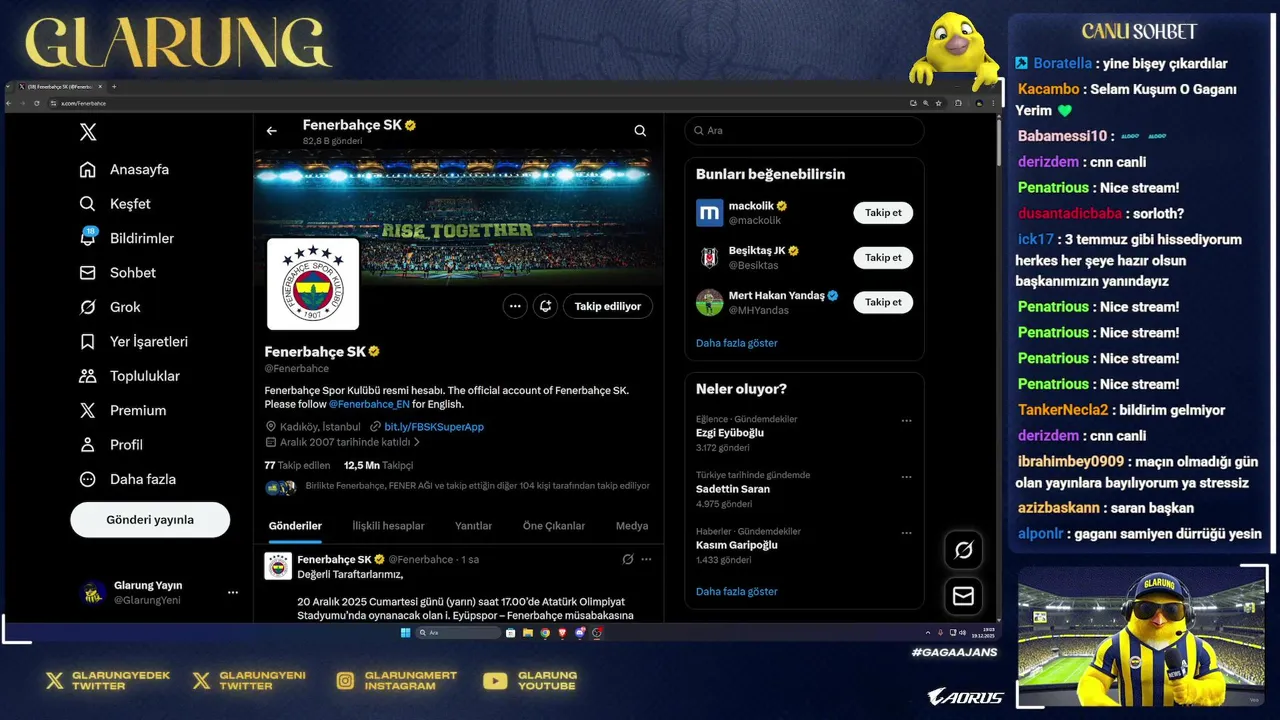This screenshot has width=1280, height=720.
Task: Open Keşfet explore search page
Action: point(115,203)
